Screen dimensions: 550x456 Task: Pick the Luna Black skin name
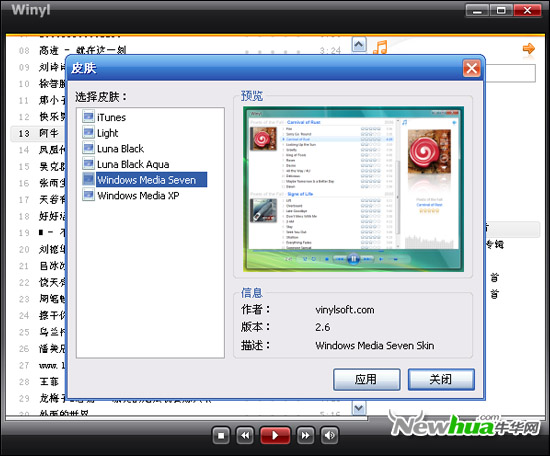click(x=120, y=149)
